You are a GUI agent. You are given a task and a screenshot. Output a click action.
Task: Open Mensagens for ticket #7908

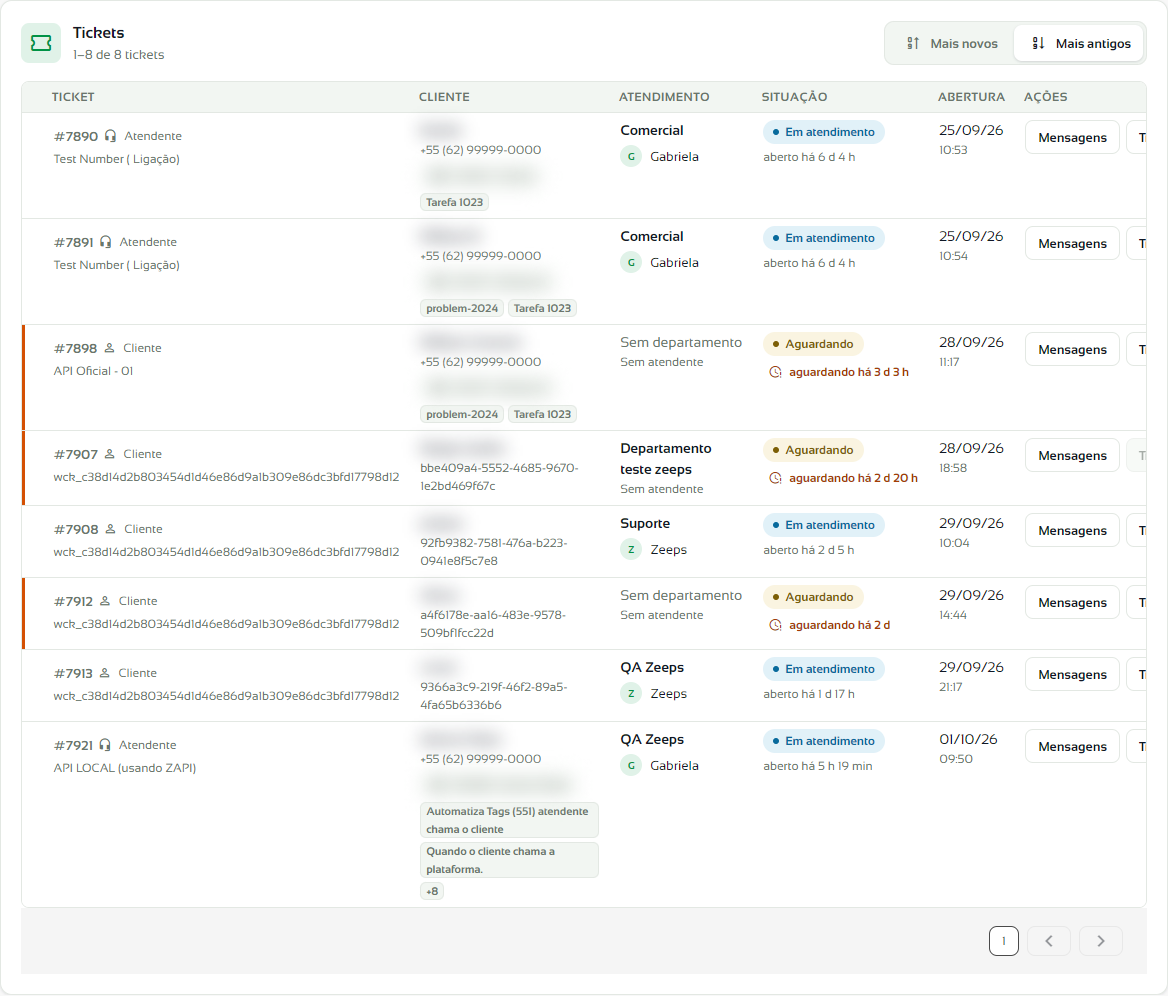[1072, 530]
